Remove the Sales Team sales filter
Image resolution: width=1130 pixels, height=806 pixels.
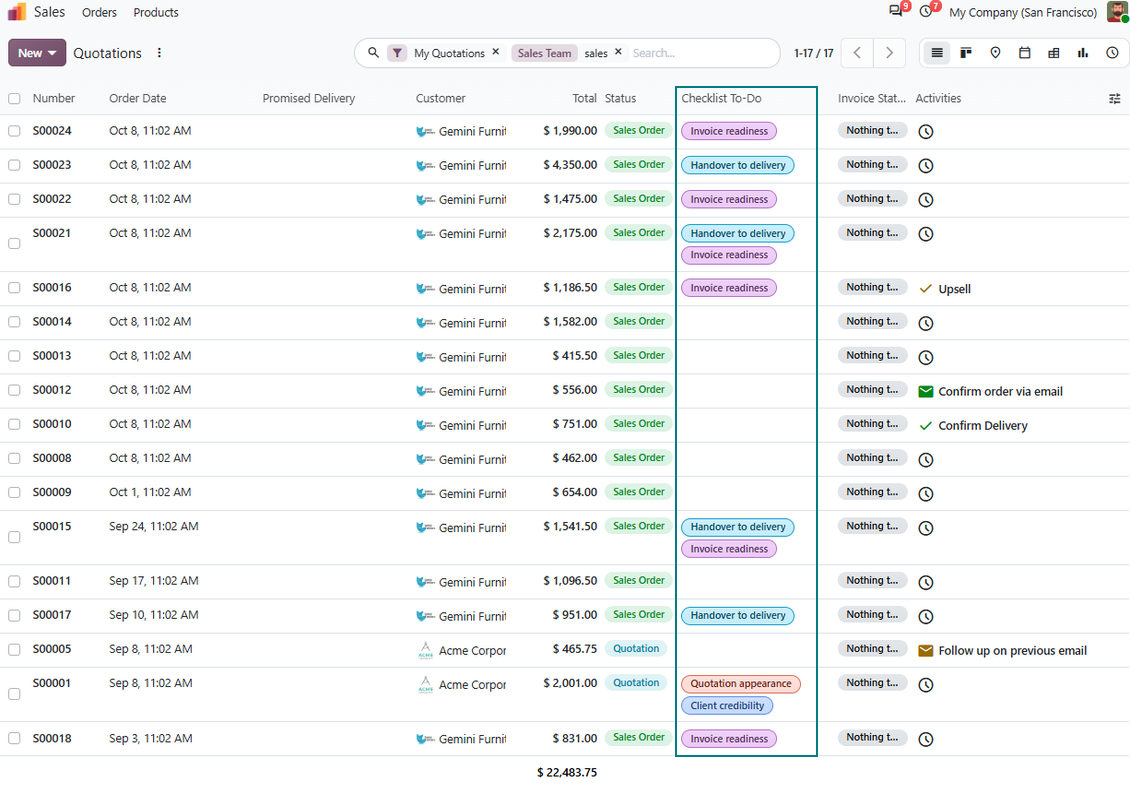(x=618, y=52)
